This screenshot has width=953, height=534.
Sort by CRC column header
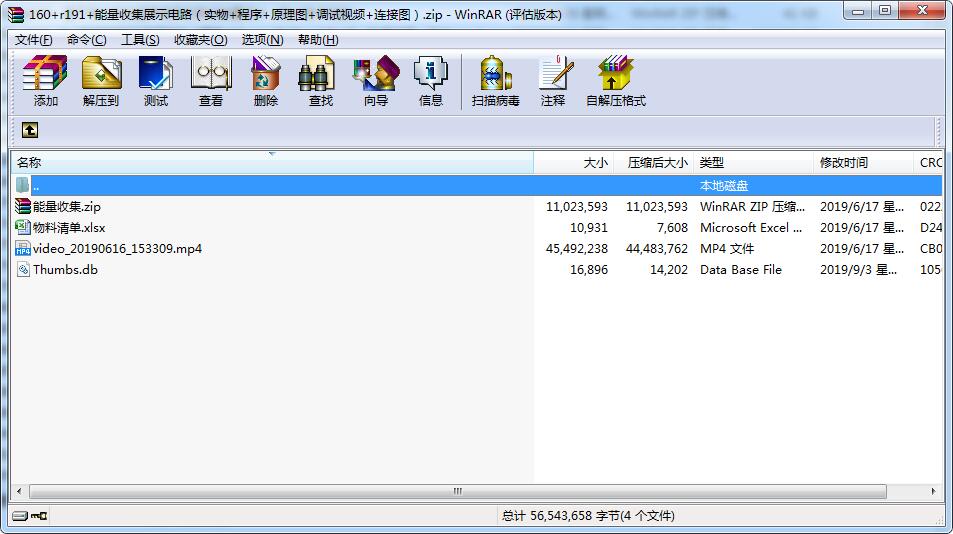click(x=928, y=162)
